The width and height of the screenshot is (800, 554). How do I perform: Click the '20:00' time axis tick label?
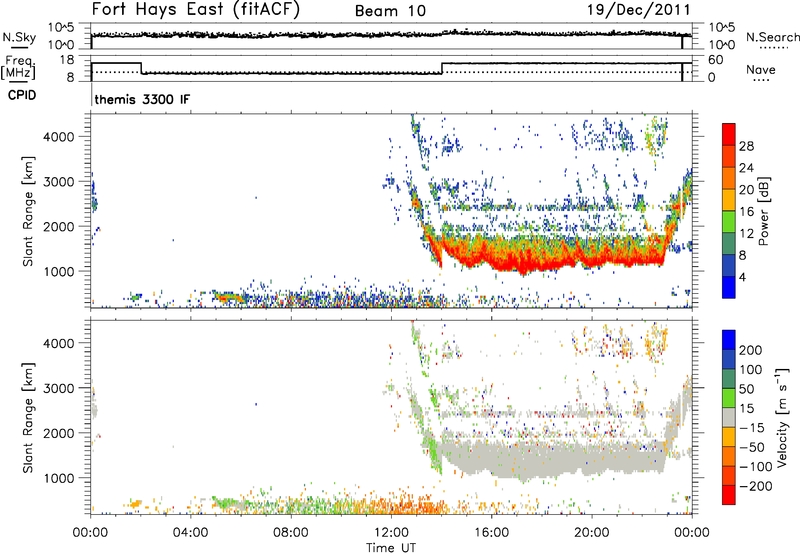click(591, 532)
